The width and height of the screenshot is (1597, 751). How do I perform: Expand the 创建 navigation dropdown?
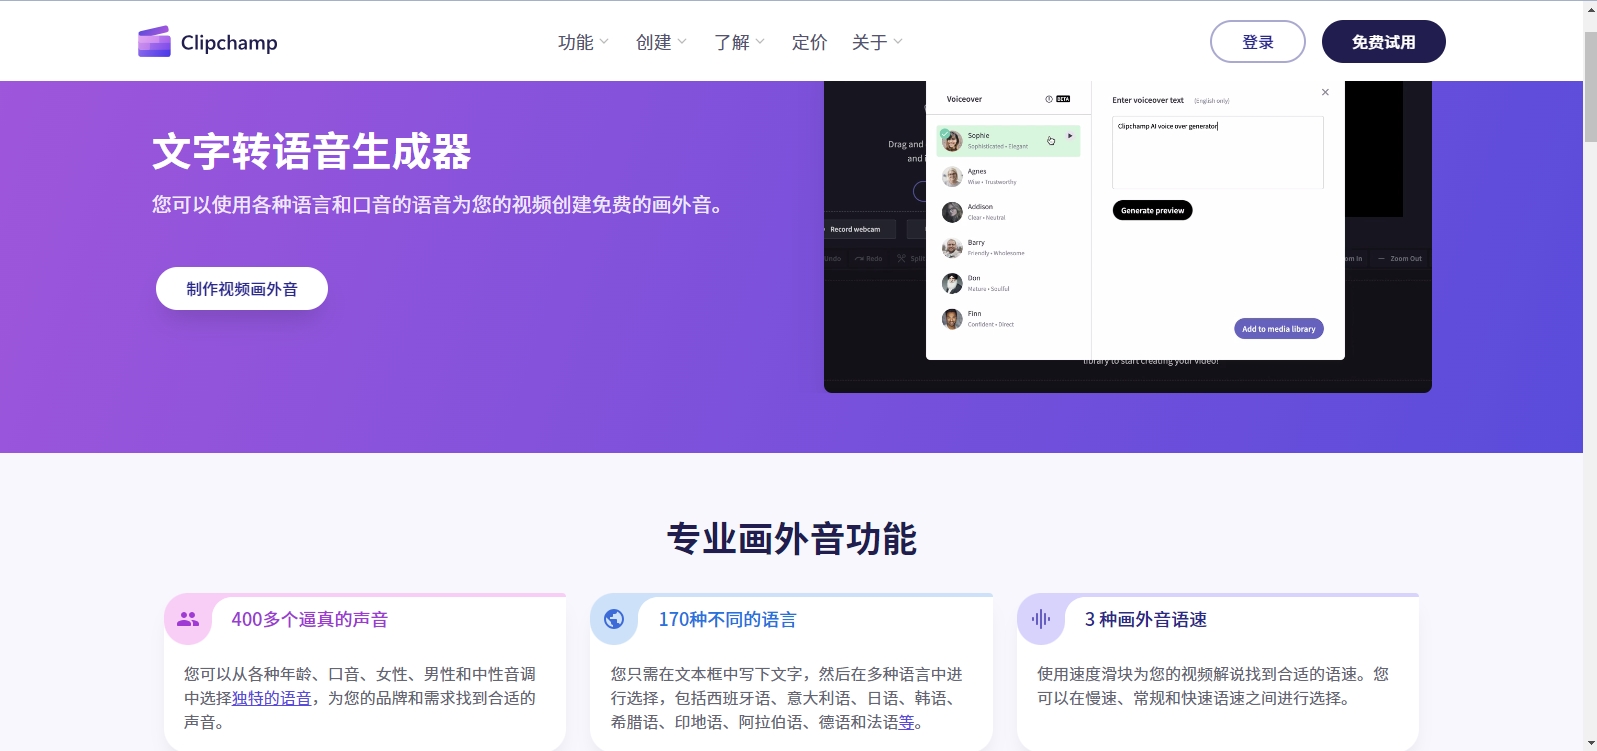[x=661, y=42]
